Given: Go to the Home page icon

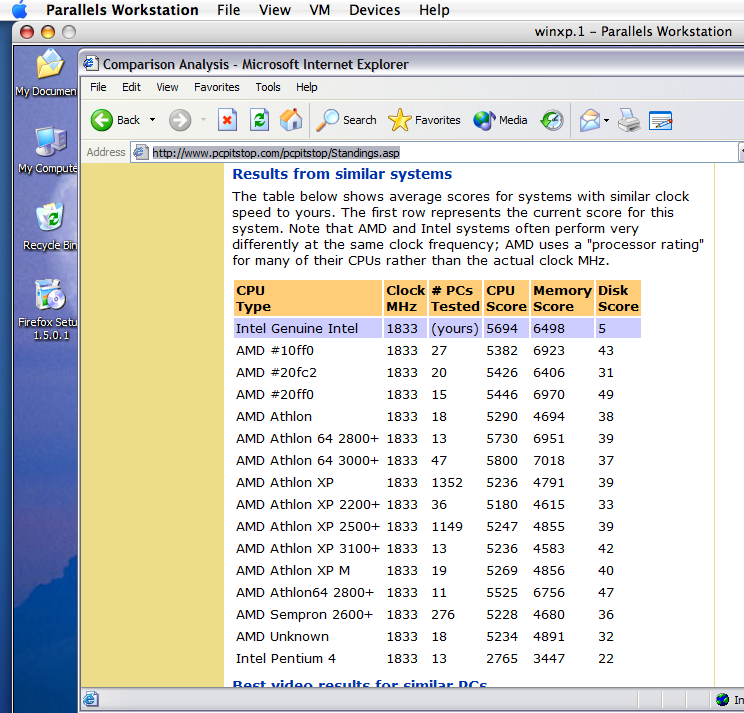Looking at the screenshot, I should coord(291,120).
